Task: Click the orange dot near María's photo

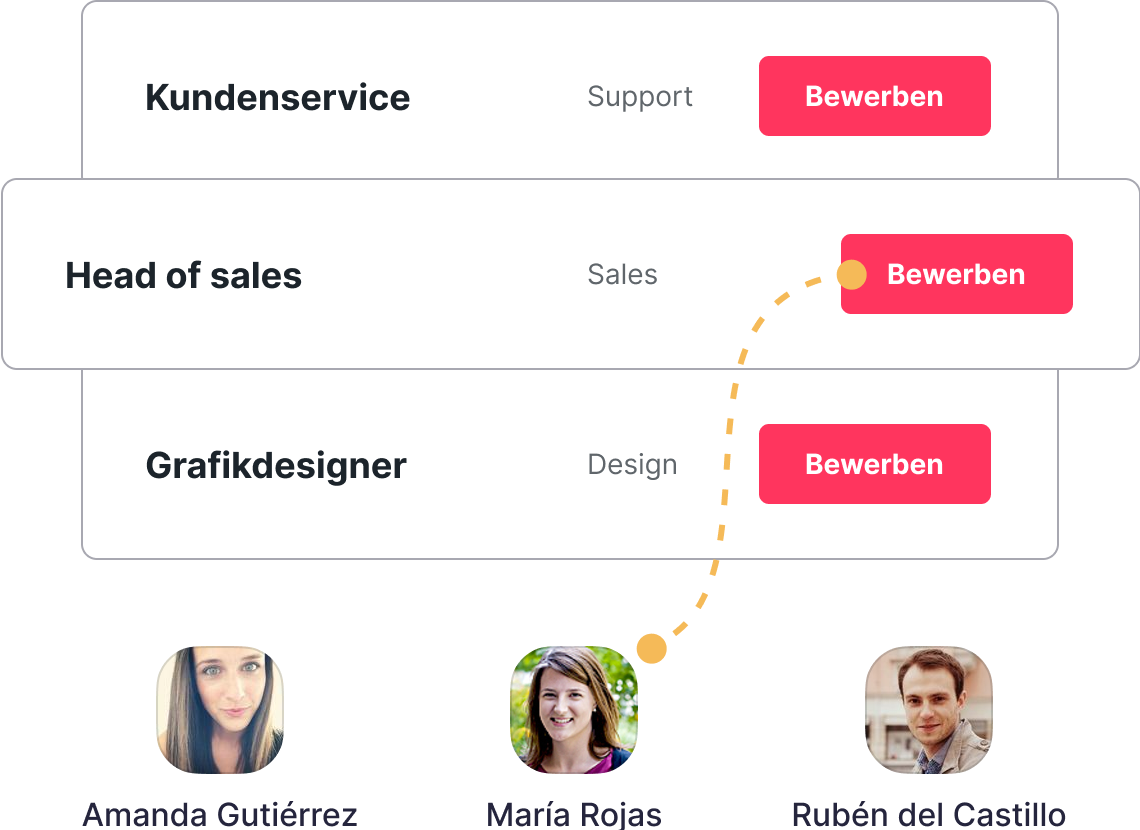Action: (x=651, y=649)
